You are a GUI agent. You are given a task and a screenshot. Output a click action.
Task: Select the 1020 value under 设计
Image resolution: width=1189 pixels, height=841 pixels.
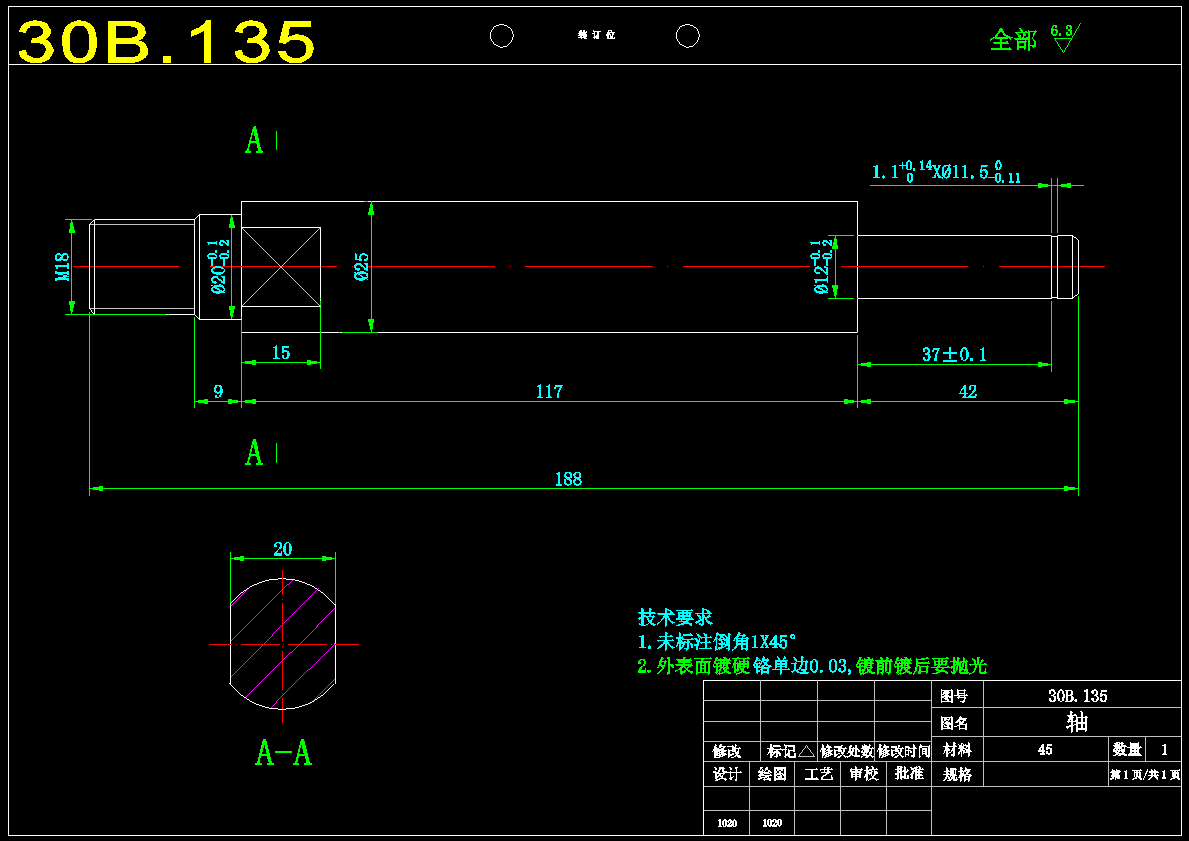click(726, 824)
